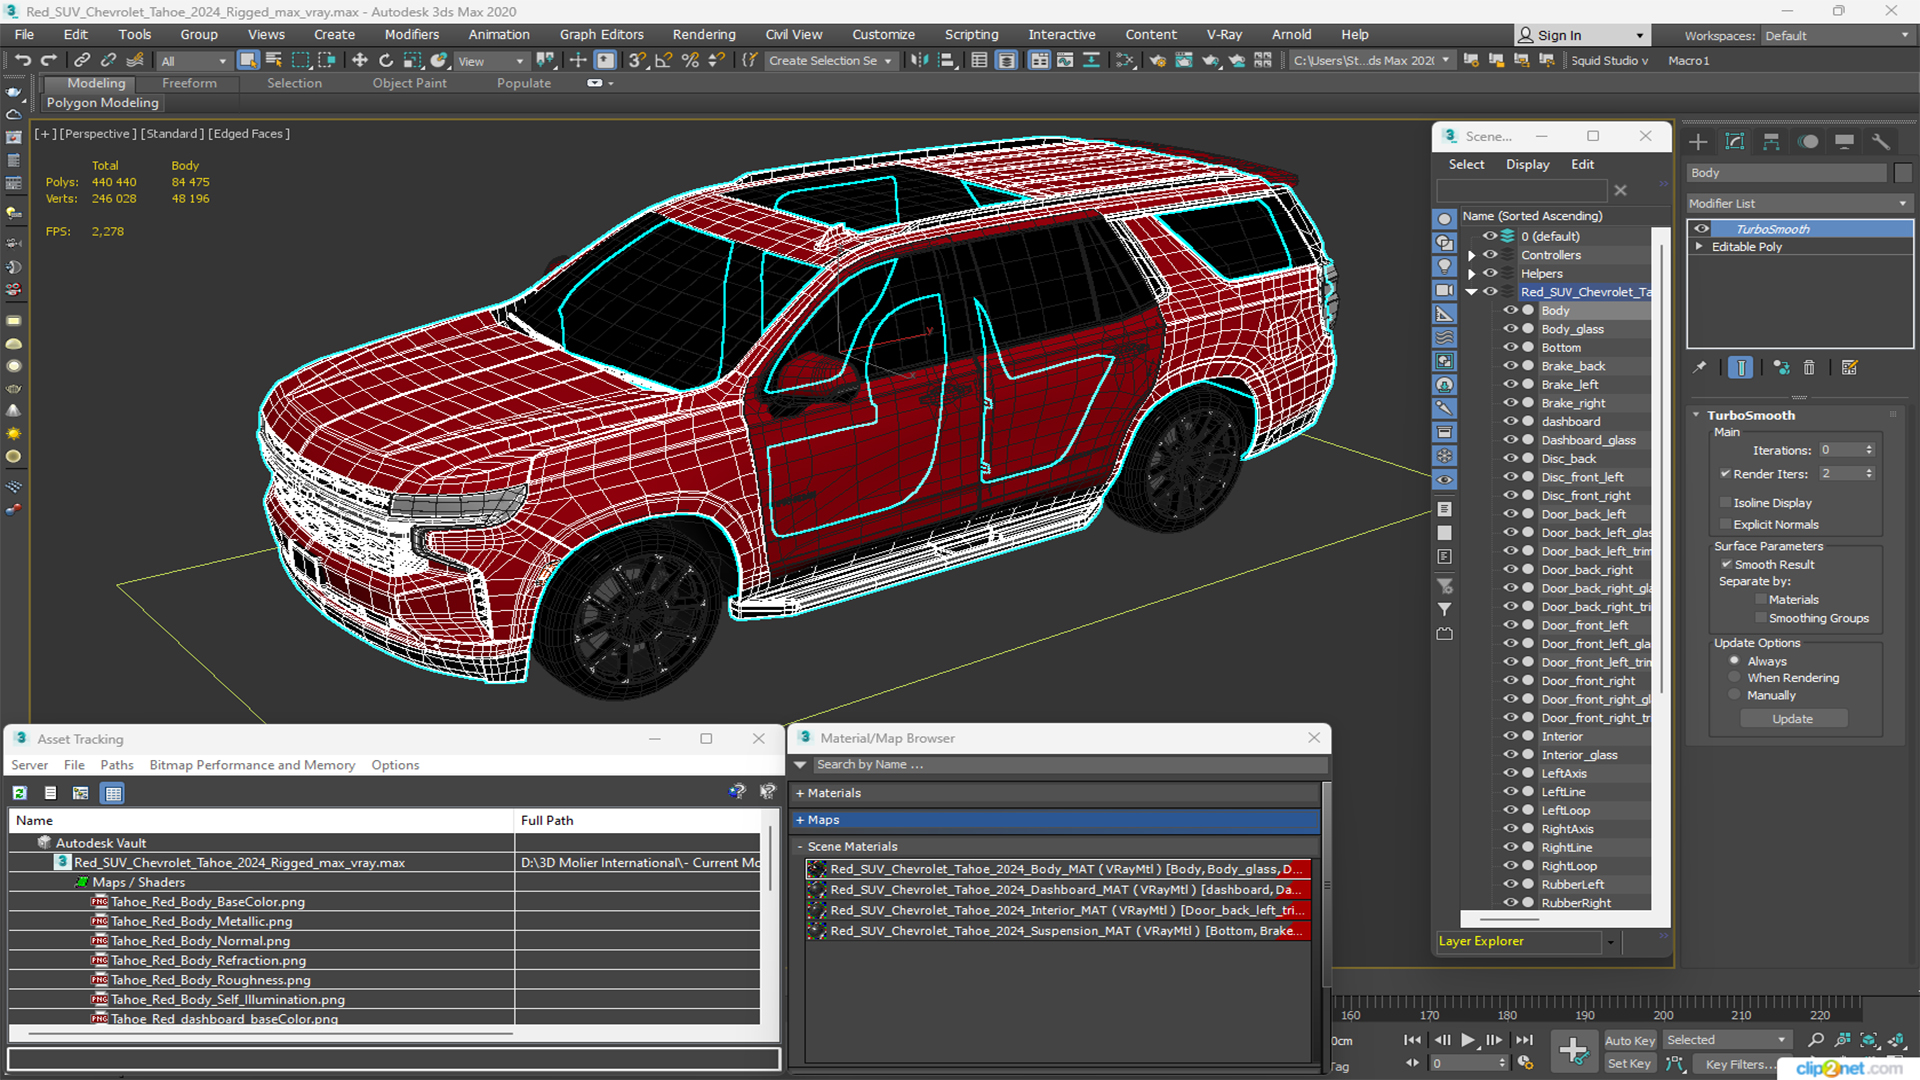Expand the Editable Poly stack entry
1920x1080 pixels.
point(1698,246)
